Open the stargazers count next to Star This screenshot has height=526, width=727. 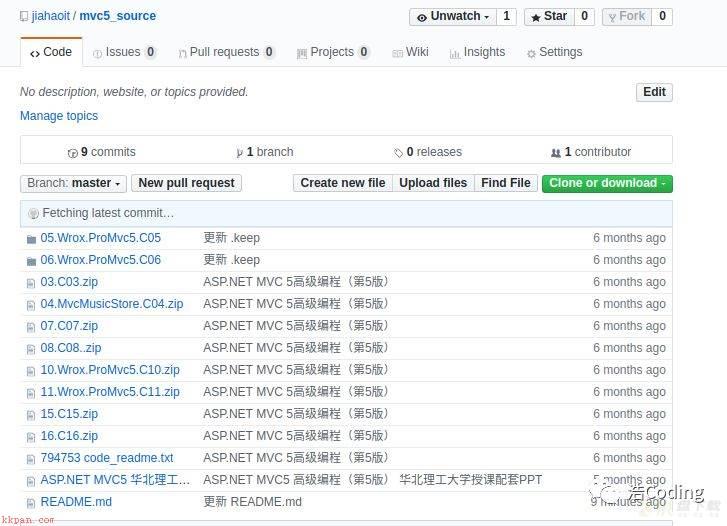pyautogui.click(x=584, y=17)
